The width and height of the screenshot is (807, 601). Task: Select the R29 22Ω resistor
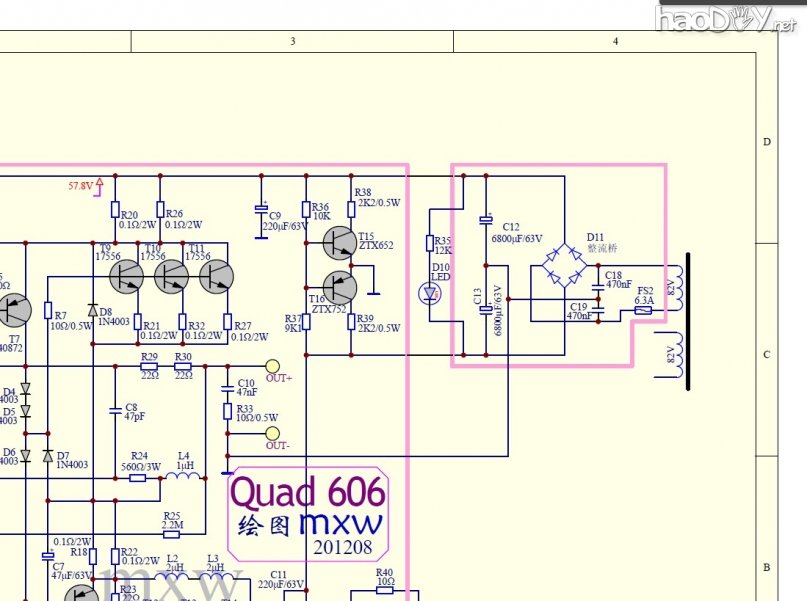point(149,368)
